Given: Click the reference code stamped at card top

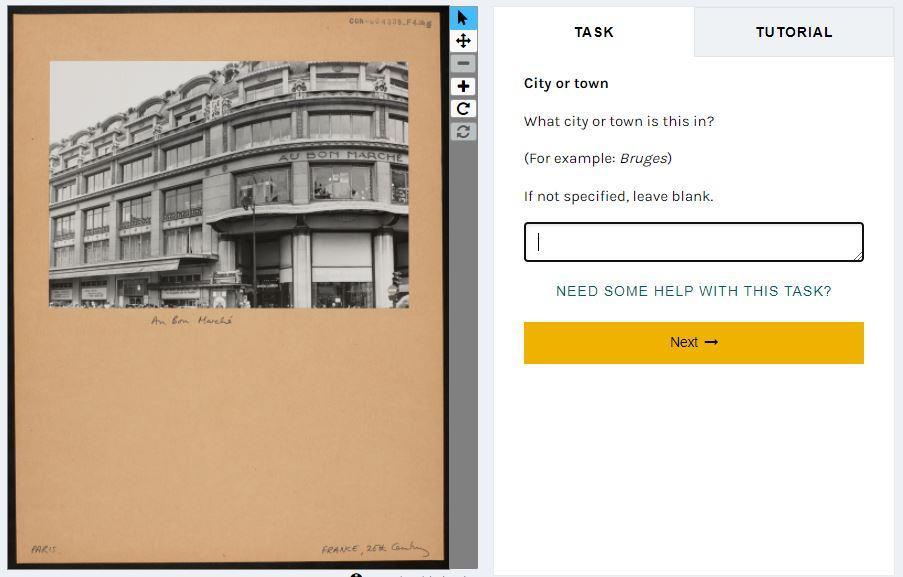Looking at the screenshot, I should (390, 22).
